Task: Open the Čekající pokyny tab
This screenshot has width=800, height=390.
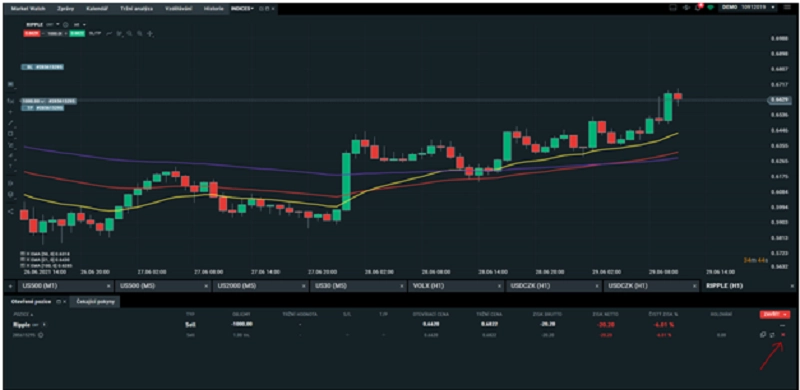Action: tap(95, 302)
